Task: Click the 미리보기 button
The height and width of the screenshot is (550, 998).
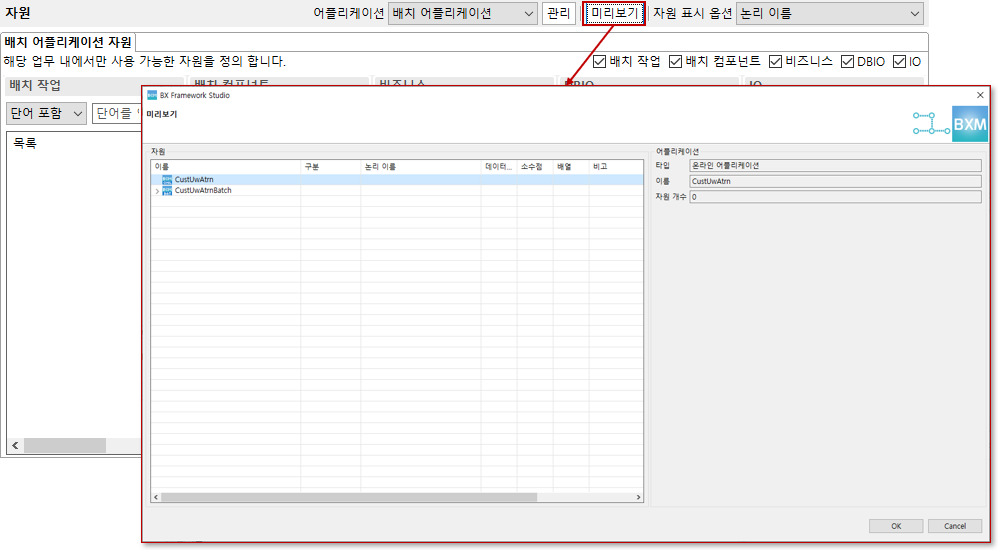Action: [613, 14]
